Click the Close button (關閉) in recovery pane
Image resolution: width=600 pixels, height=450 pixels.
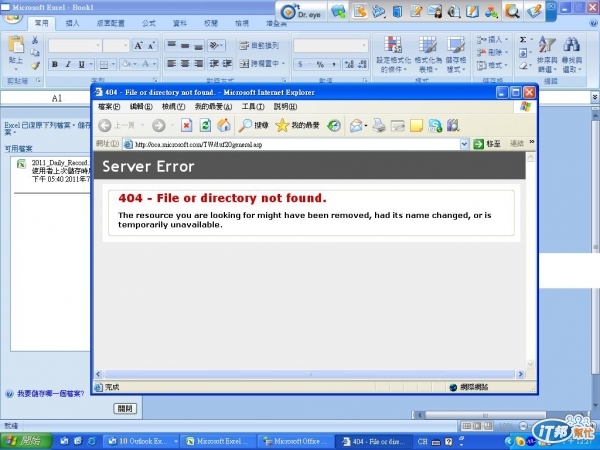(125, 409)
